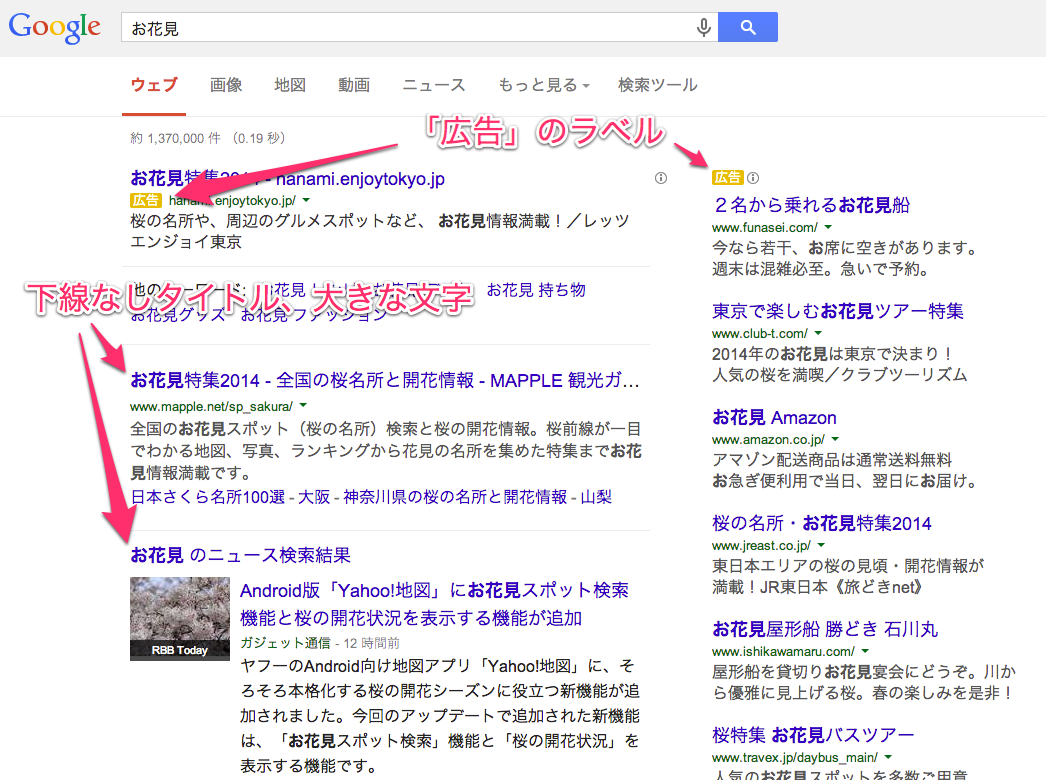Click the Google logo
Viewport: 1046px width, 780px height.
pos(55,27)
